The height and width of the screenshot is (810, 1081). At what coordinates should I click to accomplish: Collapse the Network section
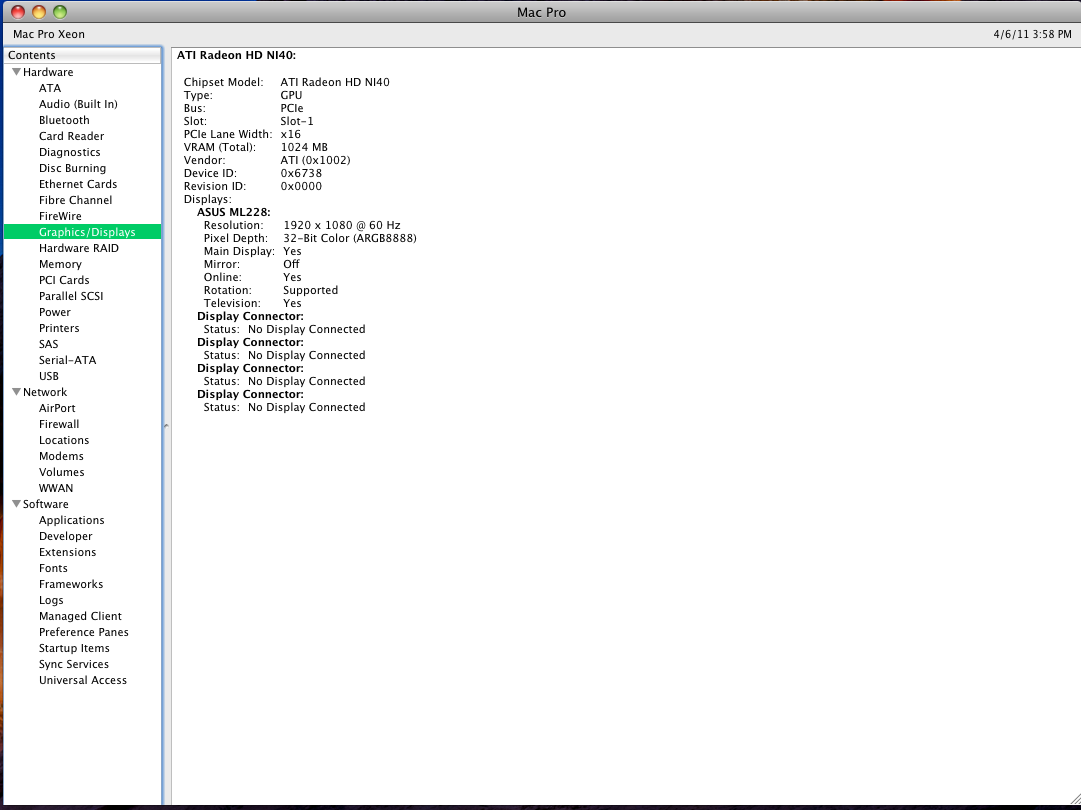tap(17, 392)
